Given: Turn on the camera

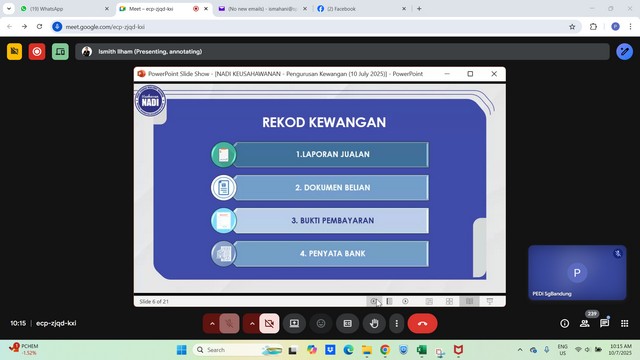Looking at the screenshot, I should pyautogui.click(x=269, y=324).
